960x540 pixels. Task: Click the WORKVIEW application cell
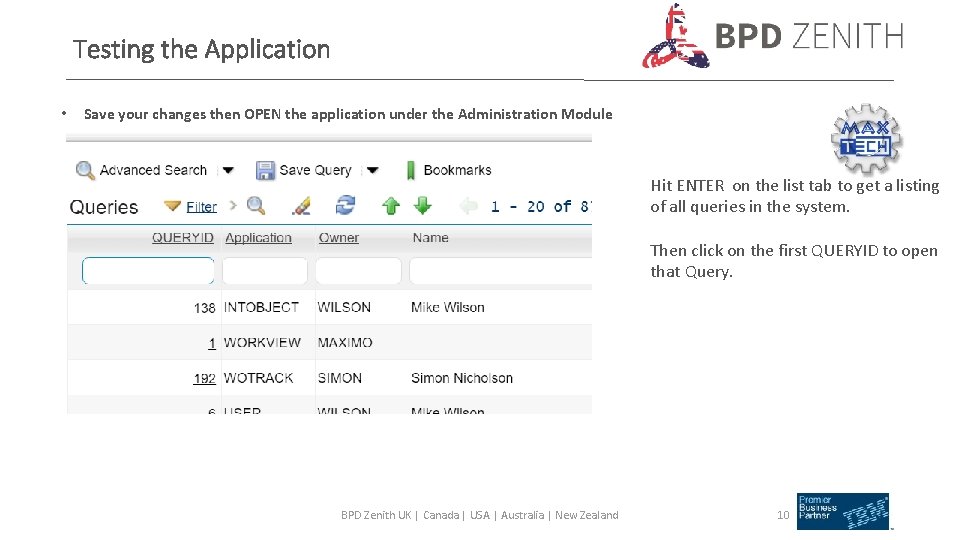tap(262, 343)
